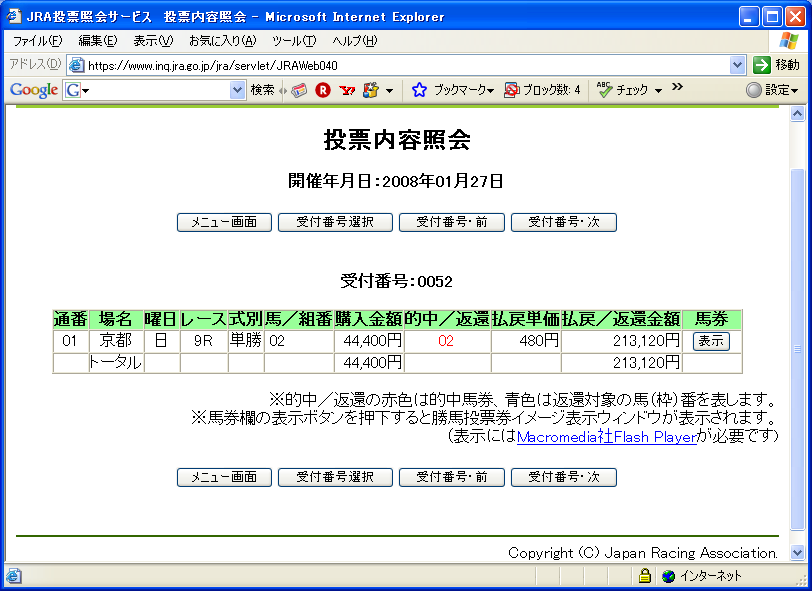The height and width of the screenshot is (591, 812).
Task: Click the Google logo in toolbar
Action: tap(34, 90)
